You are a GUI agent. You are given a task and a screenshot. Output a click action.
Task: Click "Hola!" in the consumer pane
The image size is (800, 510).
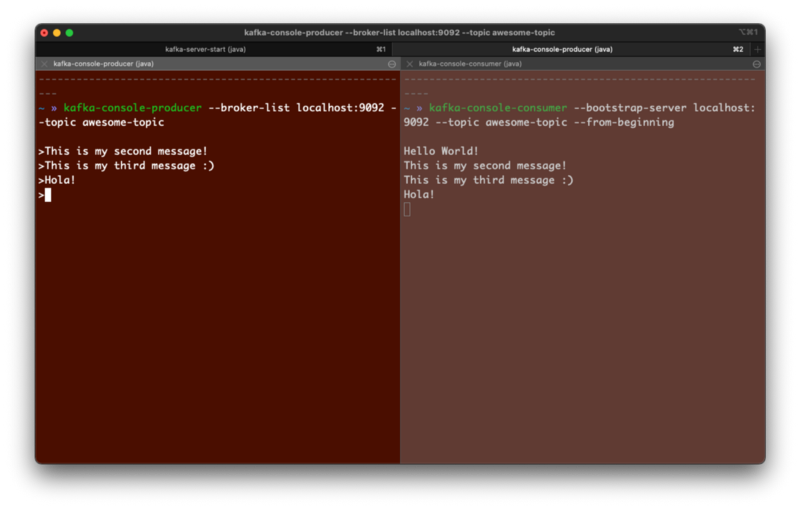coord(418,194)
